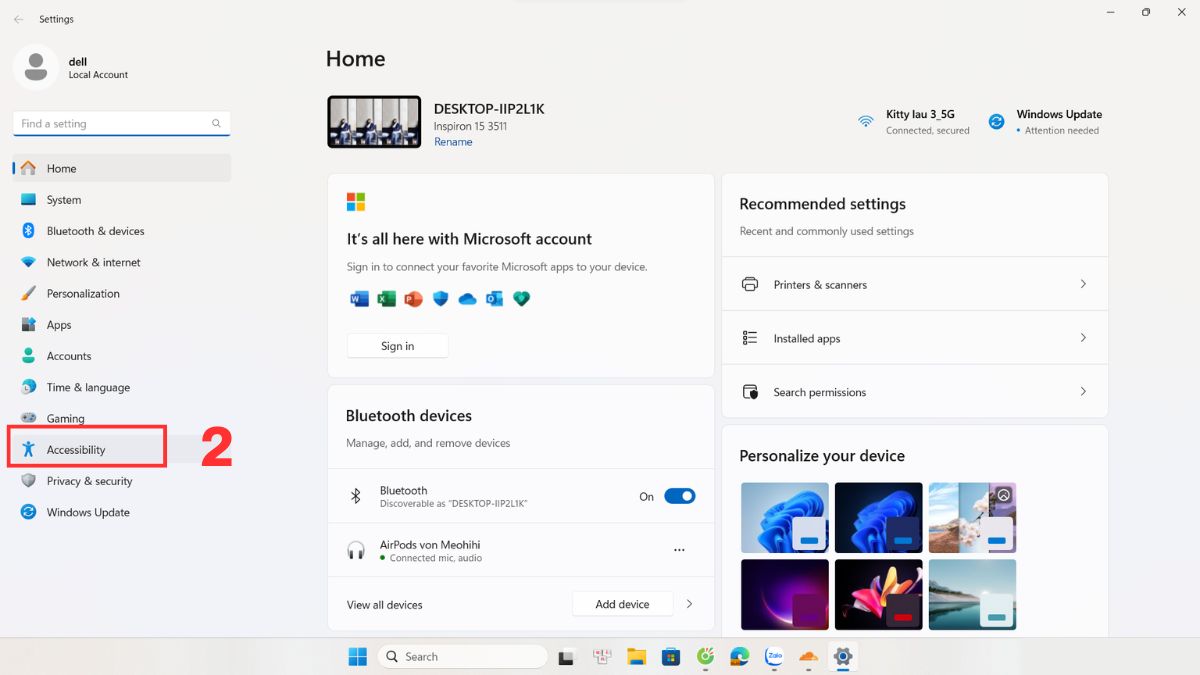Click the Microsoft Edge taskbar icon

tap(739, 657)
